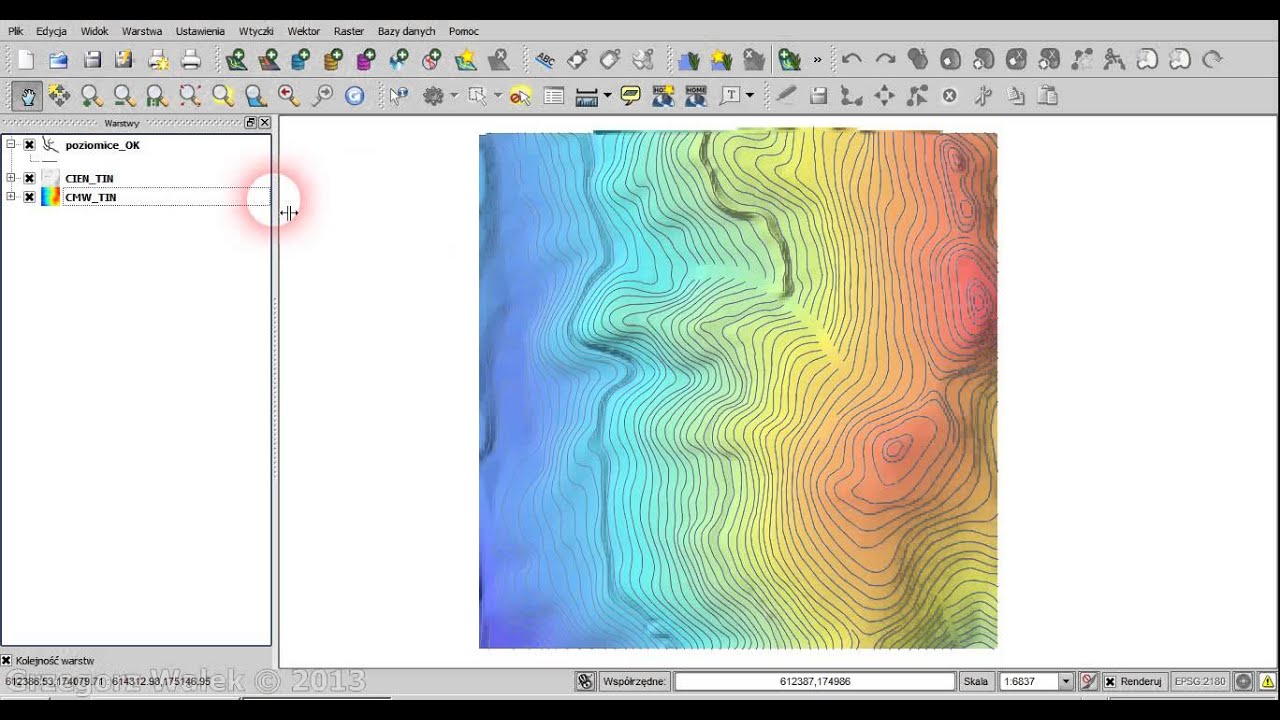This screenshot has width=1280, height=720.
Task: Close the Warstwy layers panel
Action: (264, 122)
